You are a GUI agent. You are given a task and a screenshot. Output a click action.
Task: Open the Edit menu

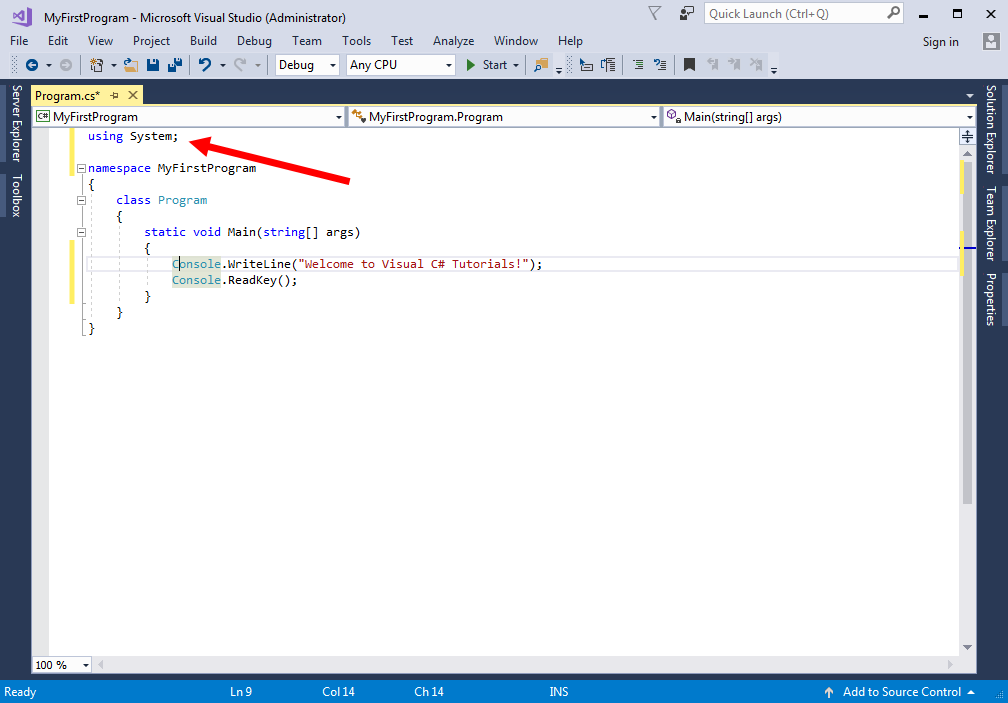tap(58, 41)
